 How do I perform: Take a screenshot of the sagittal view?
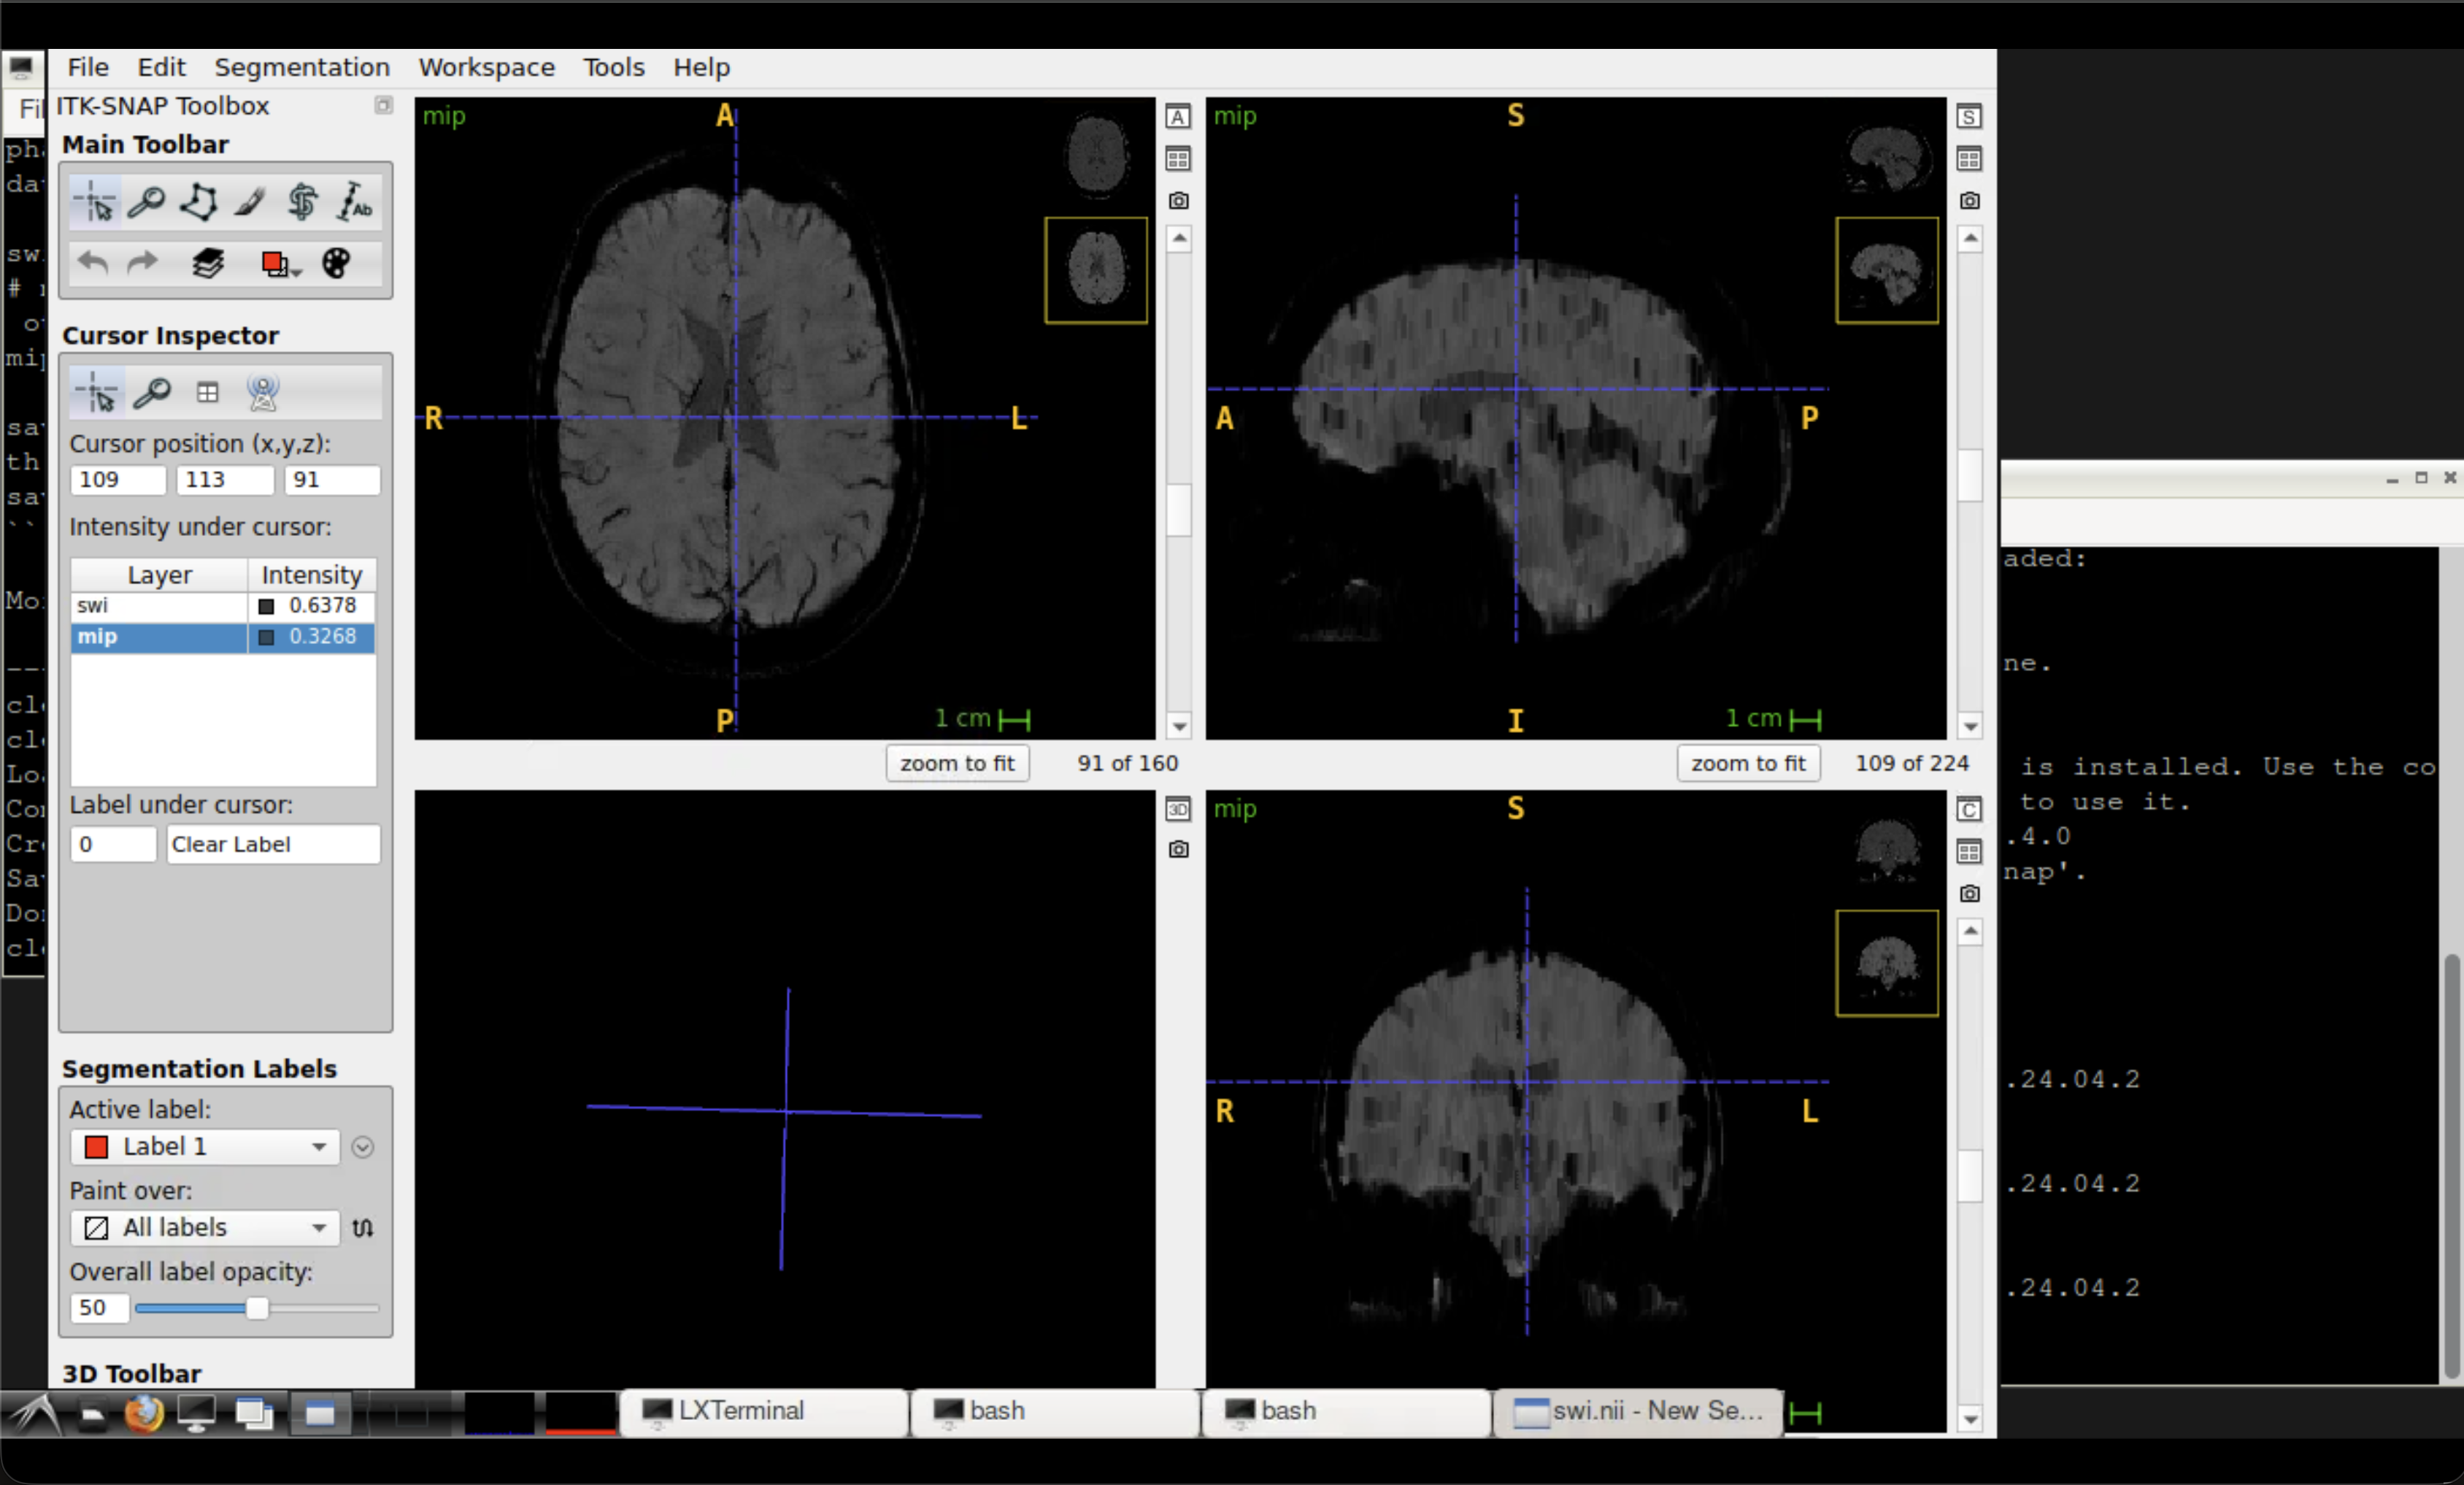point(1970,201)
